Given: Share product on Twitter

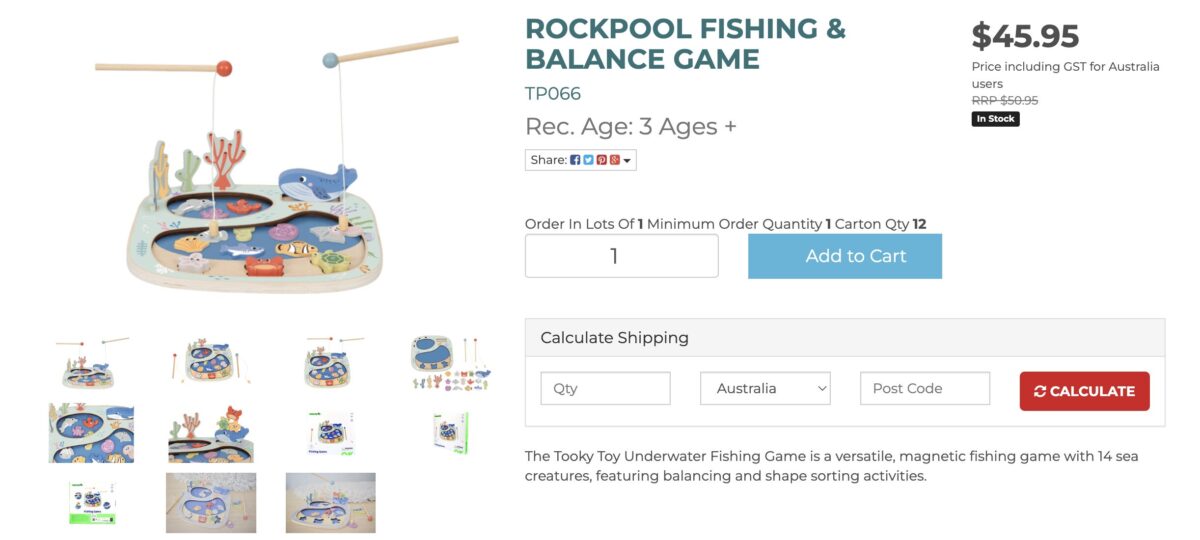Looking at the screenshot, I should click(588, 160).
